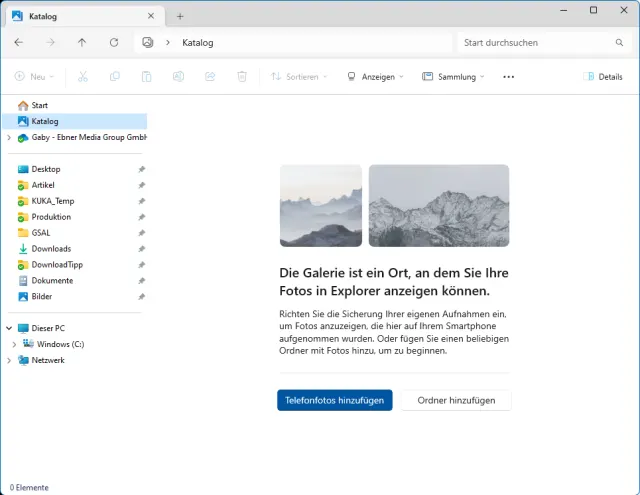Collapse the Dieser PC tree node
640x495 pixels.
click(9, 328)
